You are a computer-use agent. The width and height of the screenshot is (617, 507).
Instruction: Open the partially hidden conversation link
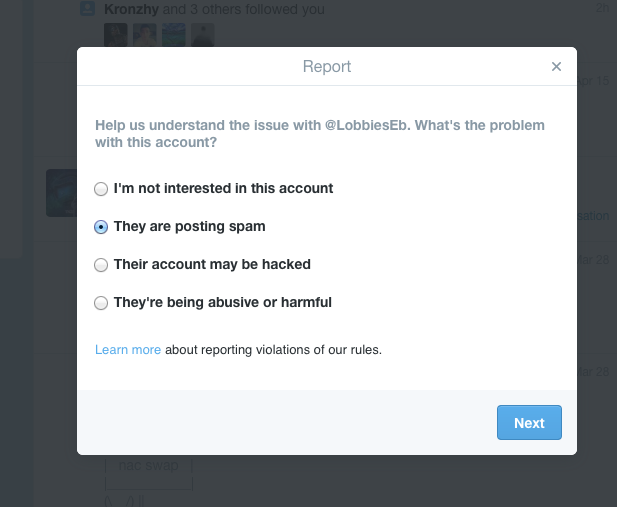coord(593,216)
